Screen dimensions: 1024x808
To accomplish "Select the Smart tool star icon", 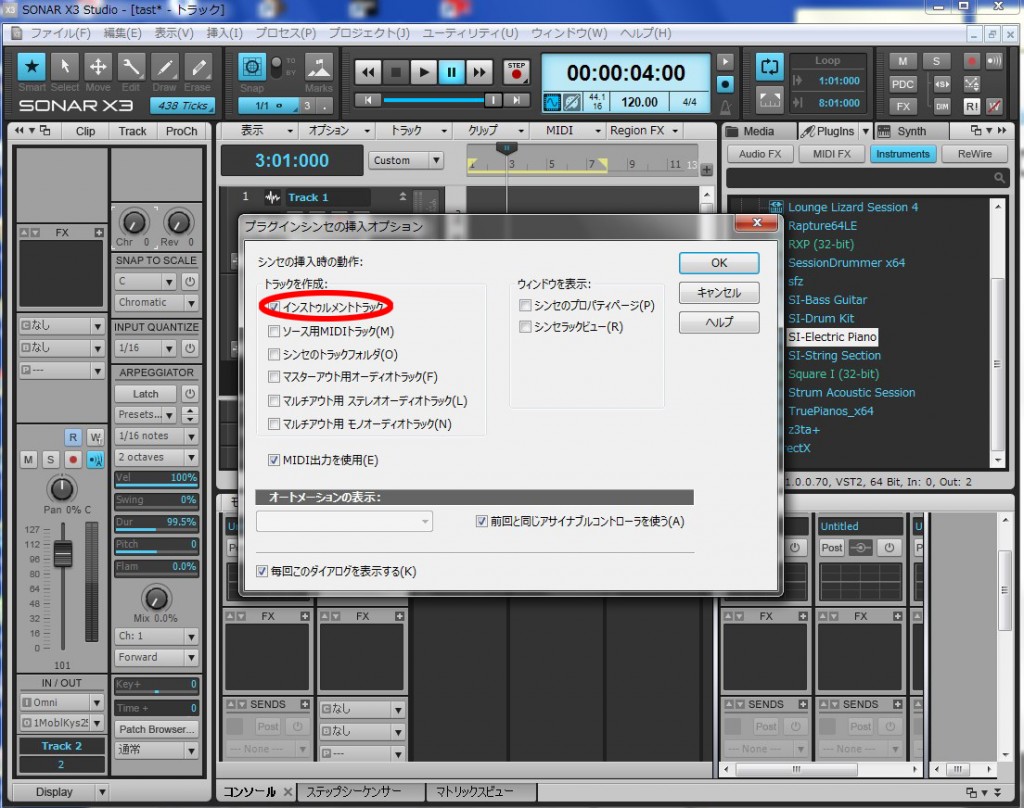I will (31, 67).
